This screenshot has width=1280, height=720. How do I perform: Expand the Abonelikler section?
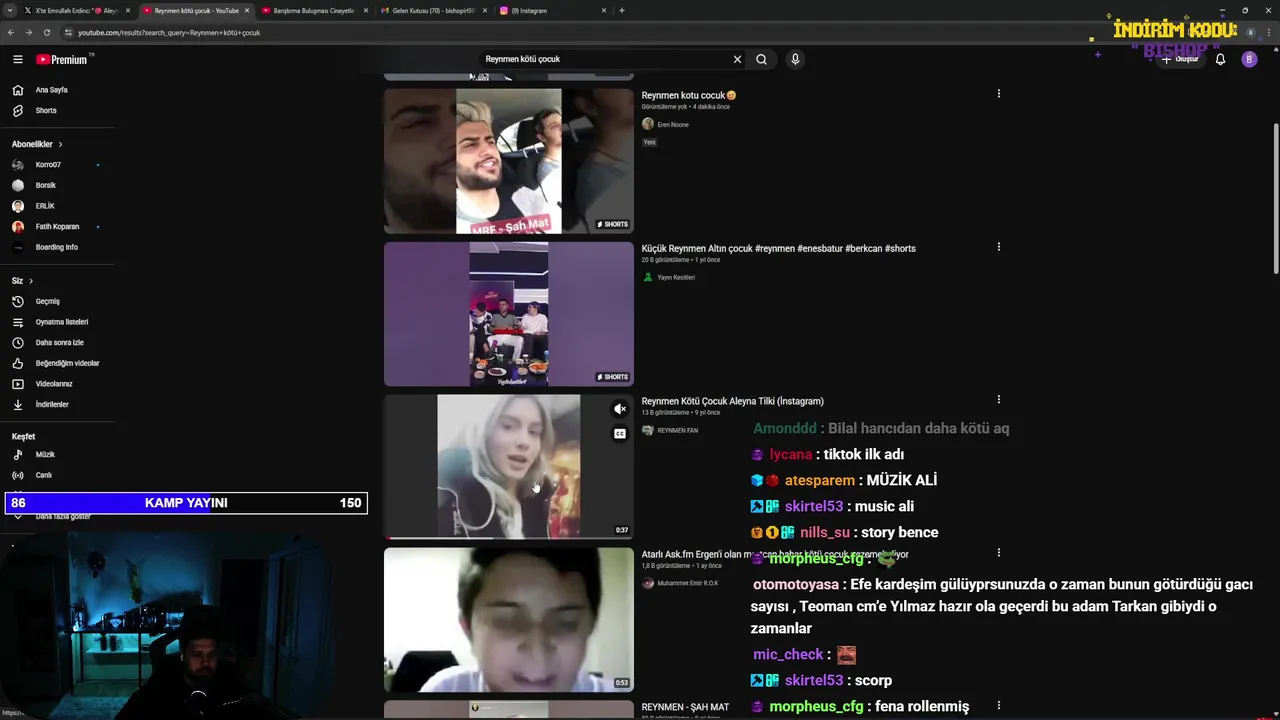click(37, 144)
